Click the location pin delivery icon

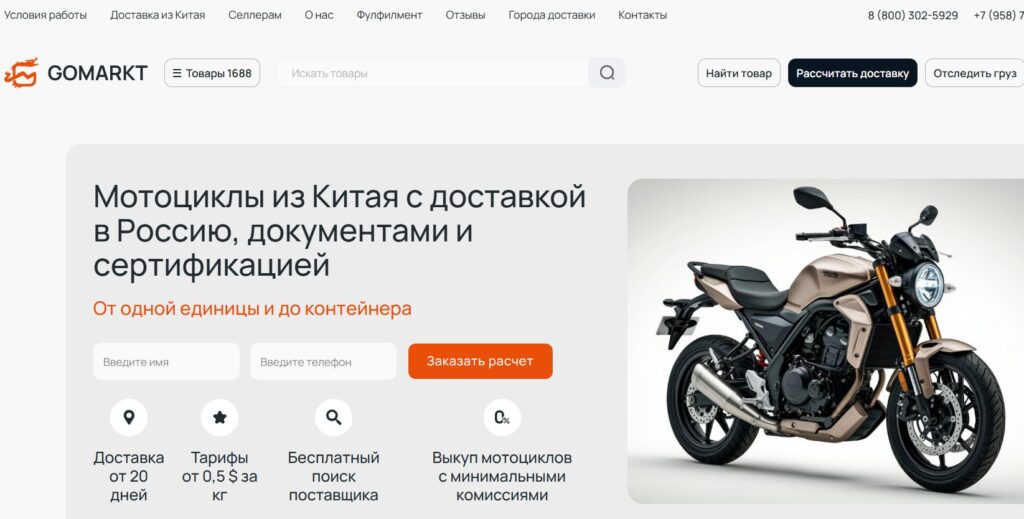coord(129,417)
